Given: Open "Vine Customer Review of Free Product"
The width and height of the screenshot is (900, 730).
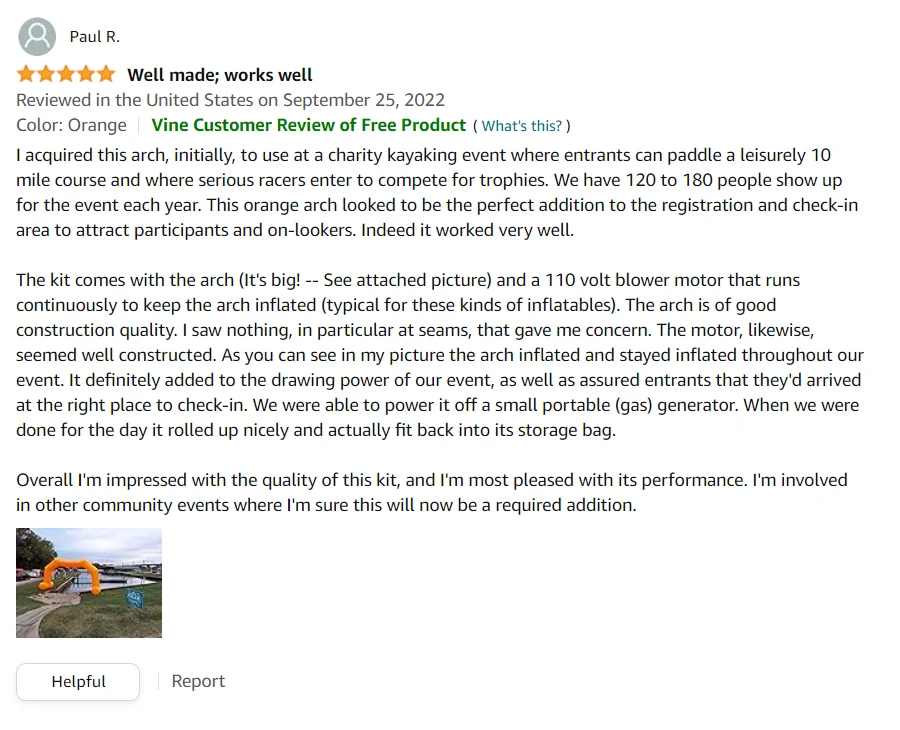Looking at the screenshot, I should (308, 125).
